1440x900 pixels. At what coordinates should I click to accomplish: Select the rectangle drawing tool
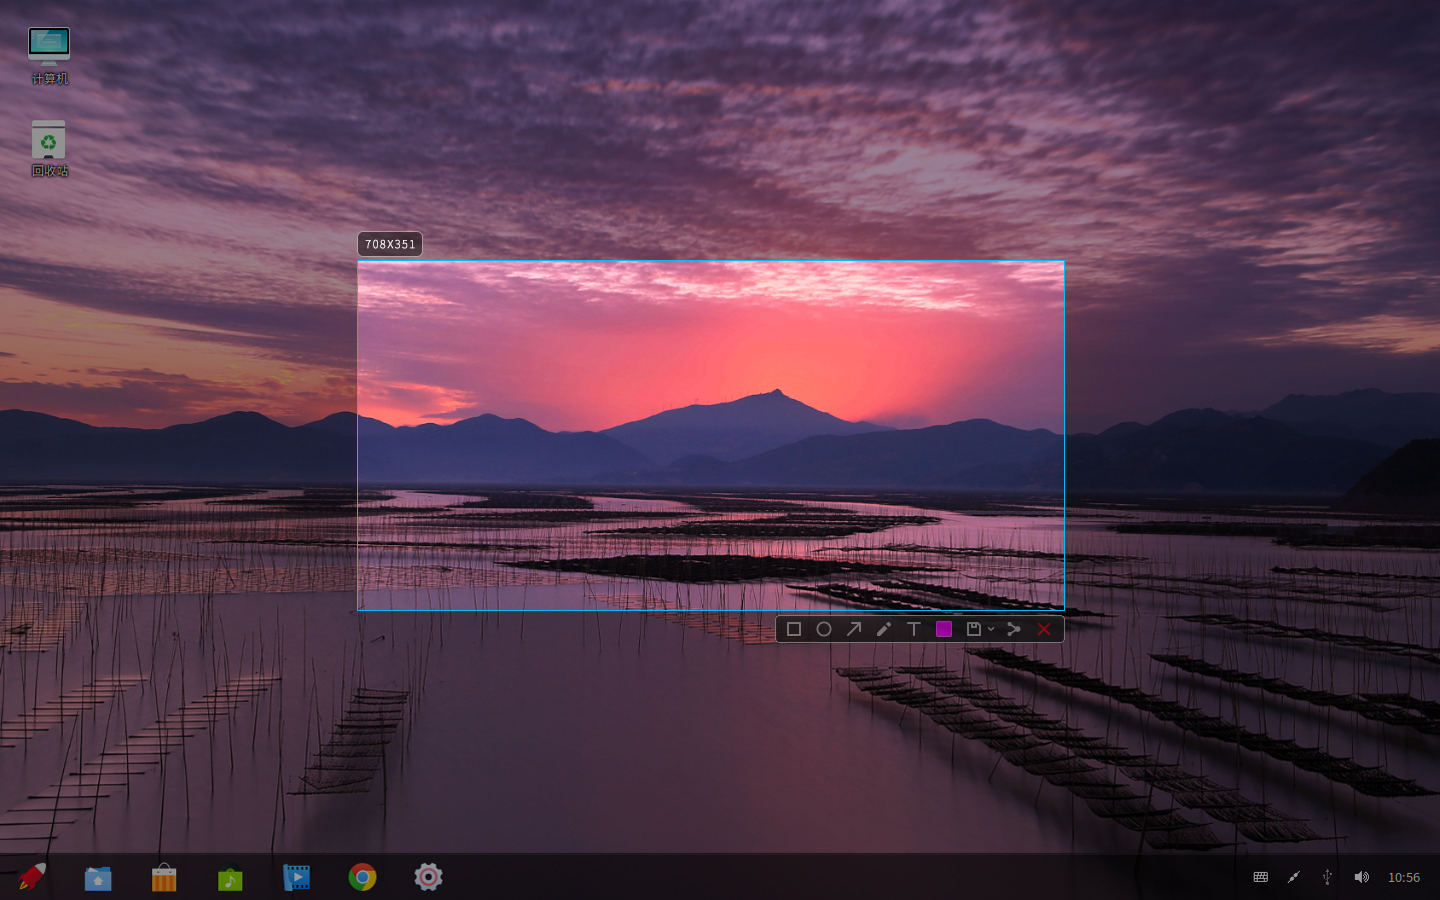[794, 629]
